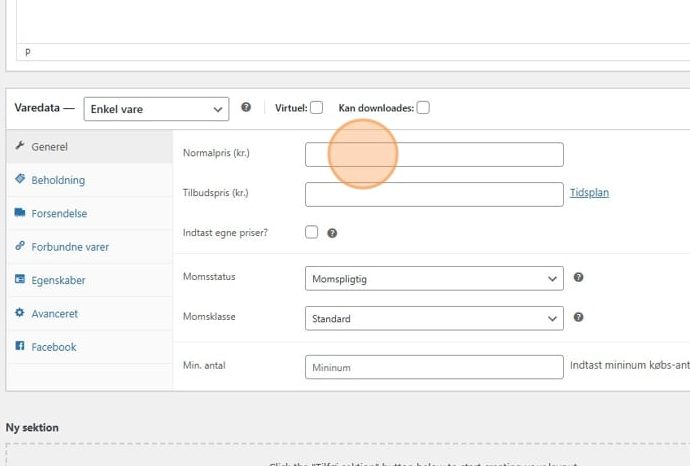The width and height of the screenshot is (690, 466).
Task: Click help icon next to Momsstatus dropdown
Action: coord(579,277)
